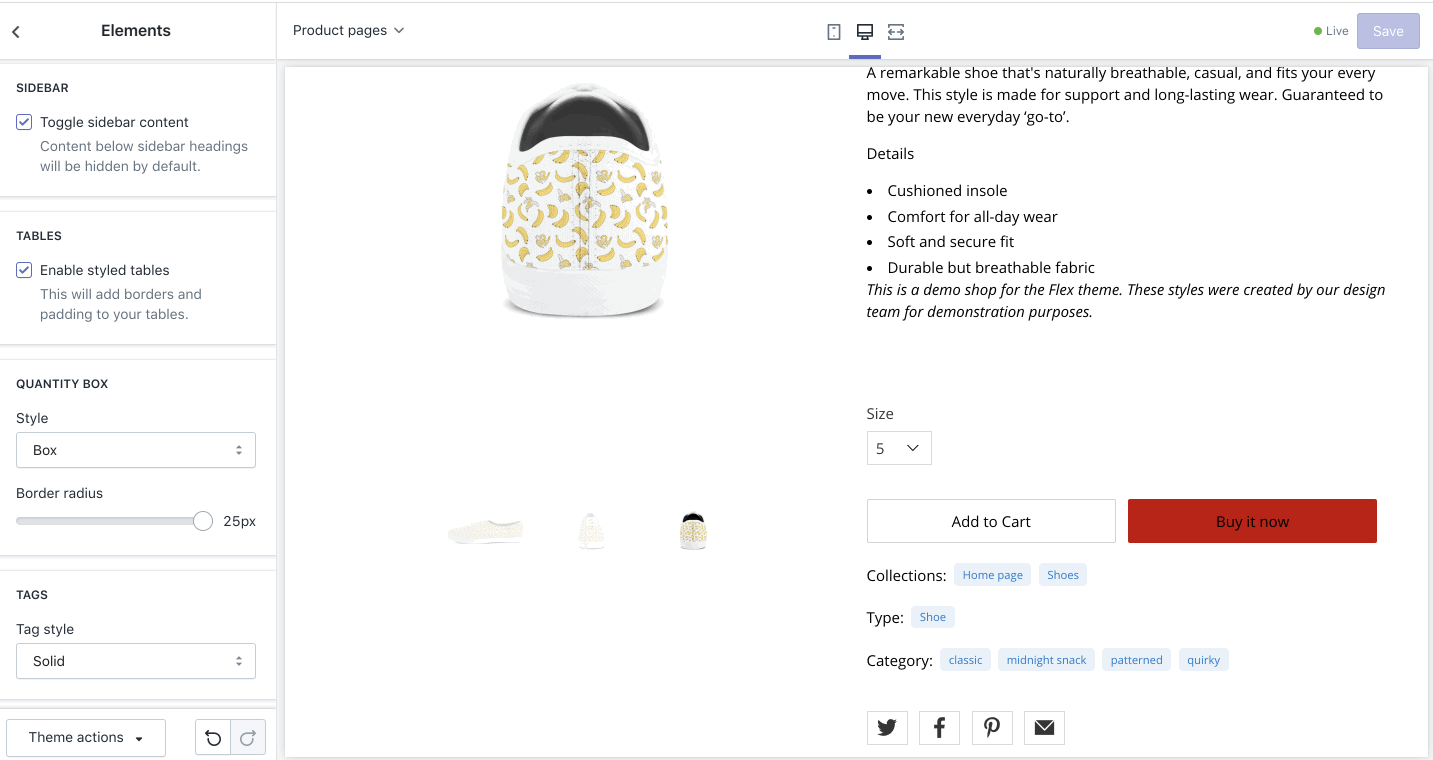The width and height of the screenshot is (1433, 760).
Task: Open the Pinterest share icon
Action: click(x=992, y=727)
